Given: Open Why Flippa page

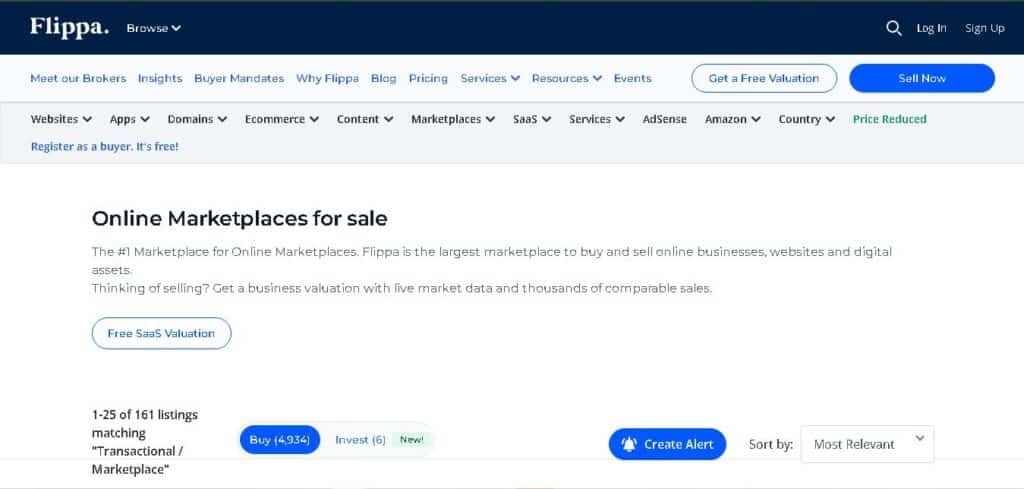Looking at the screenshot, I should coord(327,78).
